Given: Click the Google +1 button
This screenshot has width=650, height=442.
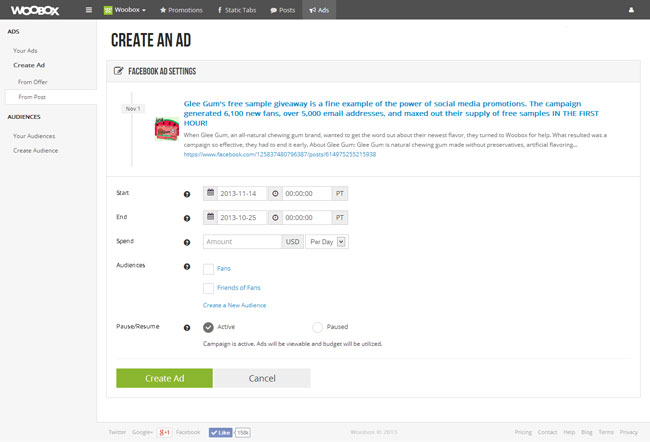Looking at the screenshot, I should point(165,432).
